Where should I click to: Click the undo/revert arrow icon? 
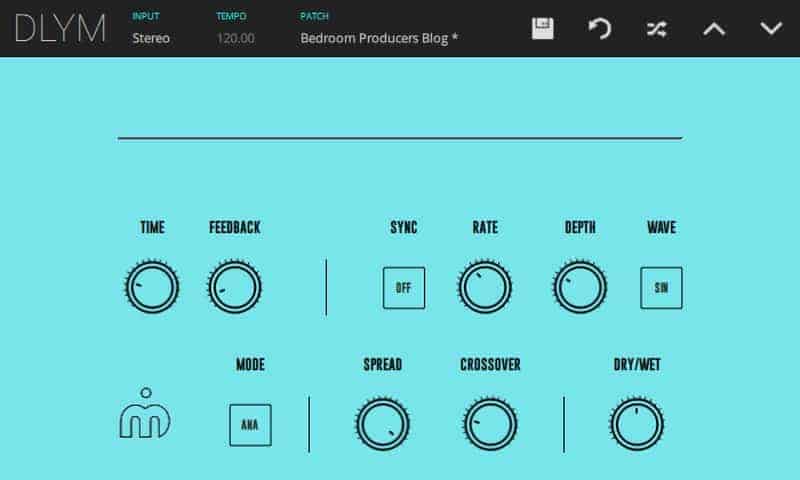(x=600, y=28)
